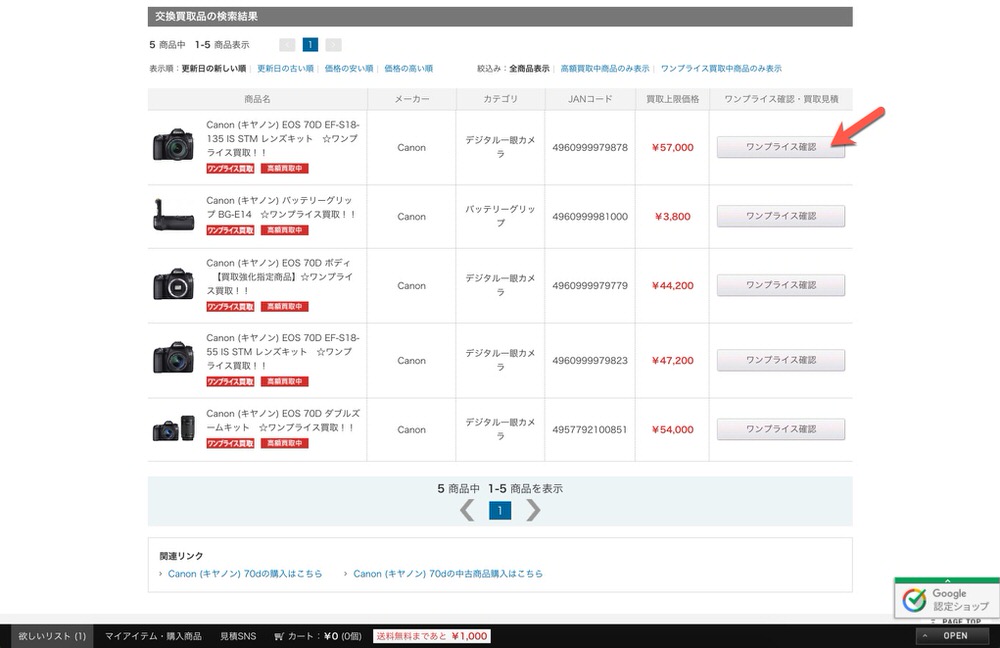Open battery grip BG-E14 thumbnail
1000x648 pixels.
(173, 215)
